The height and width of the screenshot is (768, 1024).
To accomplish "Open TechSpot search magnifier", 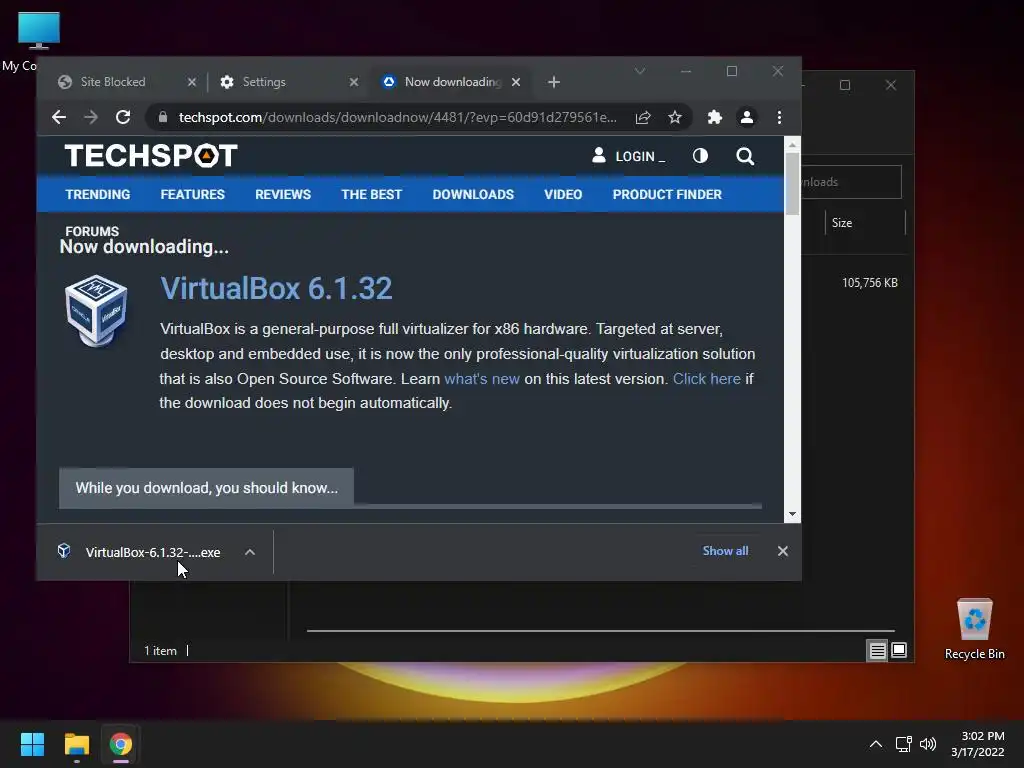I will click(x=745, y=156).
